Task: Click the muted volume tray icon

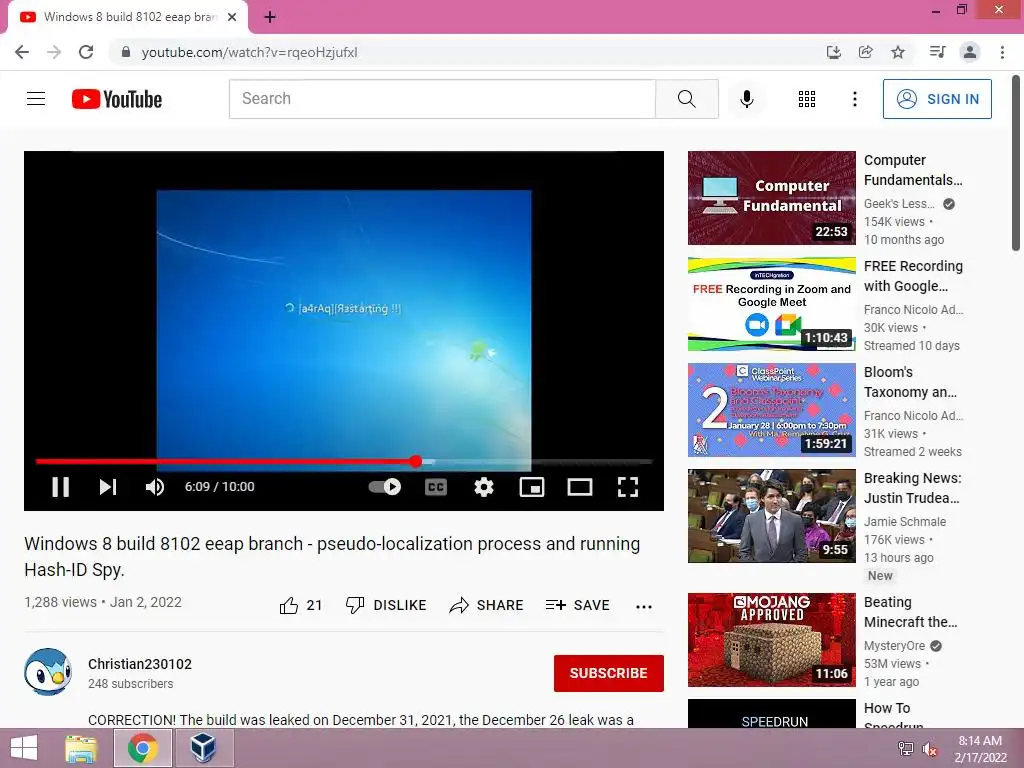Action: (929, 749)
